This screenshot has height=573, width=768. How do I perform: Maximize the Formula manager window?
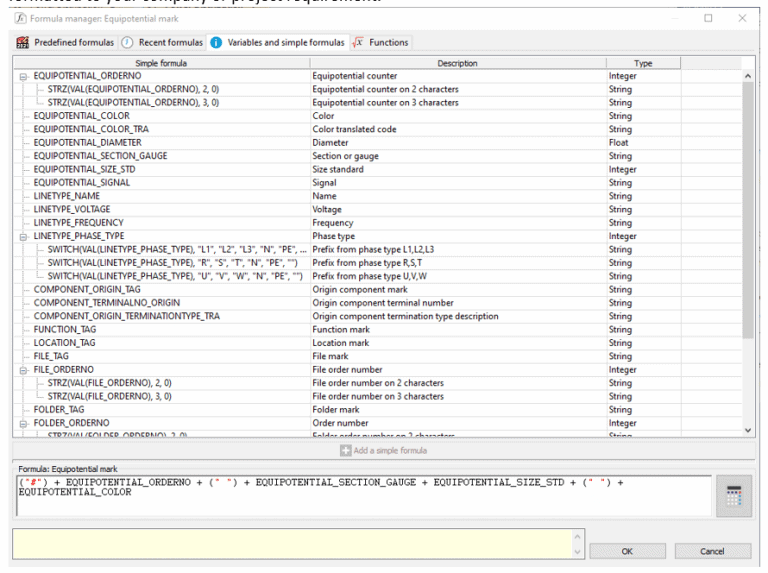click(x=708, y=18)
